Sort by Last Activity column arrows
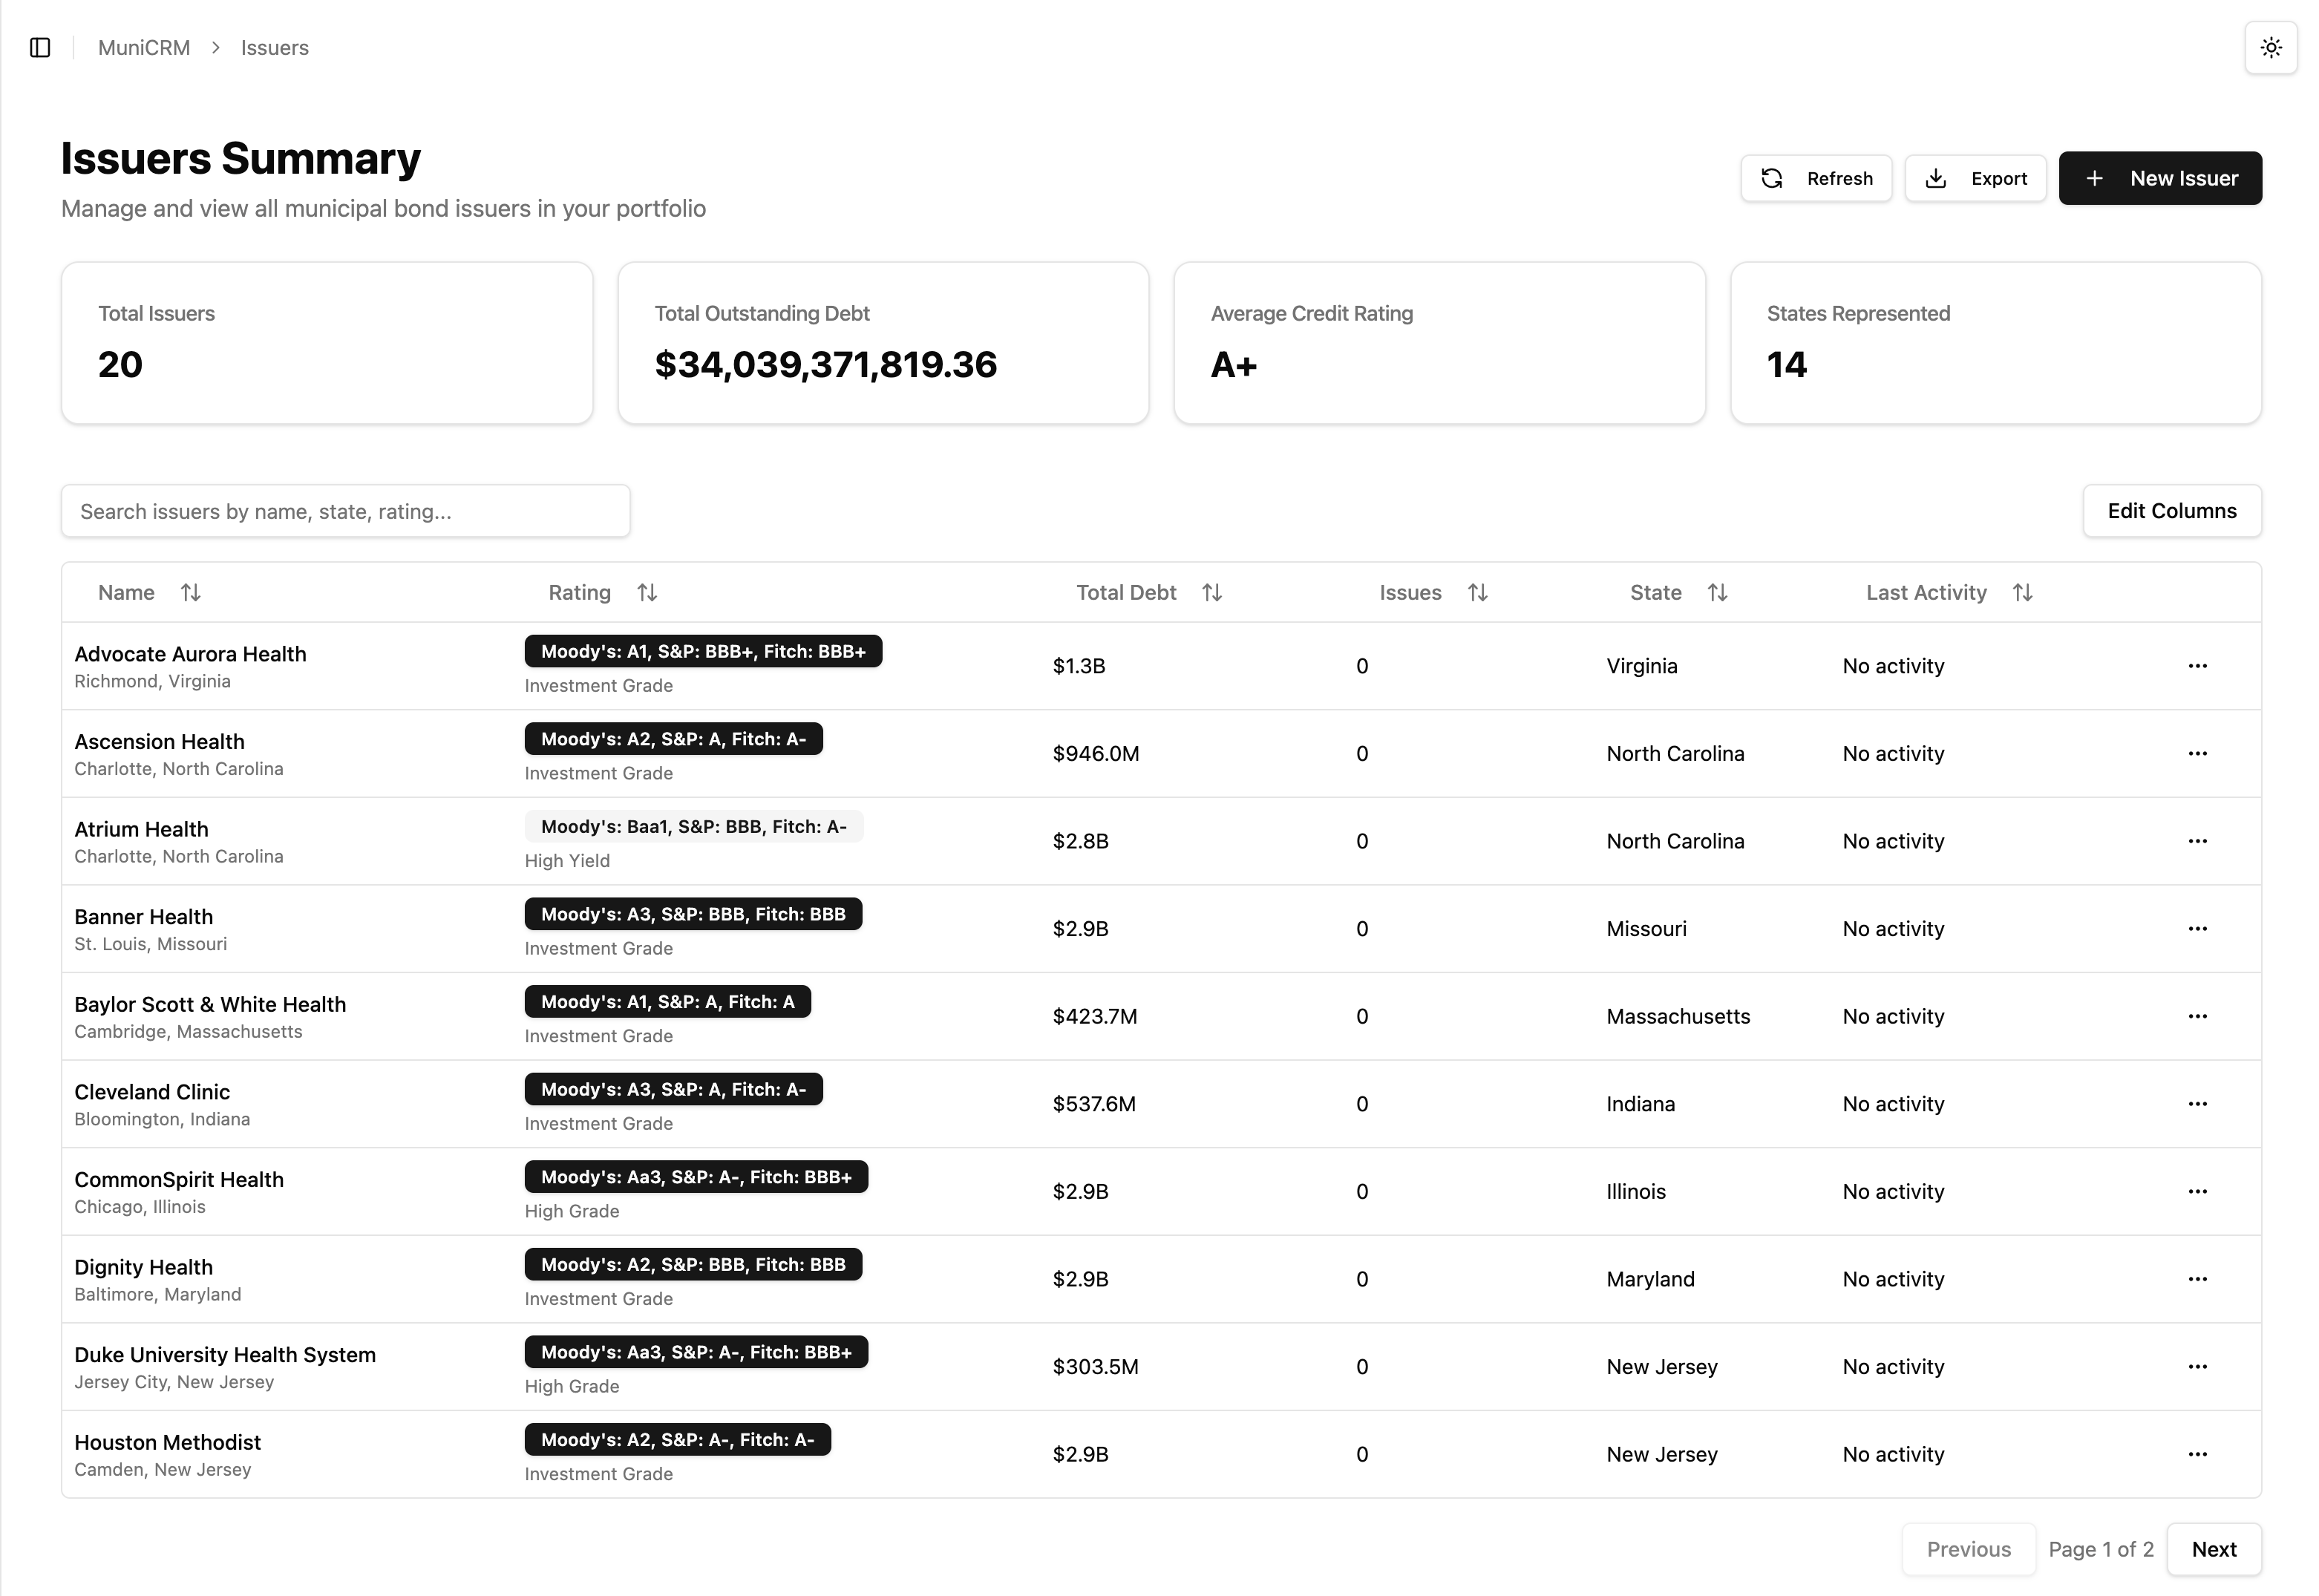The height and width of the screenshot is (1596, 2319). click(2023, 593)
